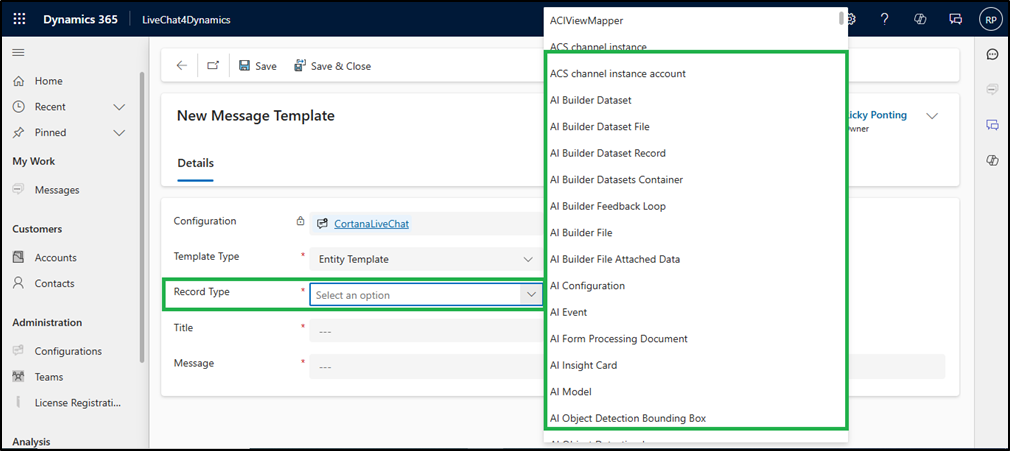Open the form in a new window
The width and height of the screenshot is (1010, 451).
point(213,66)
